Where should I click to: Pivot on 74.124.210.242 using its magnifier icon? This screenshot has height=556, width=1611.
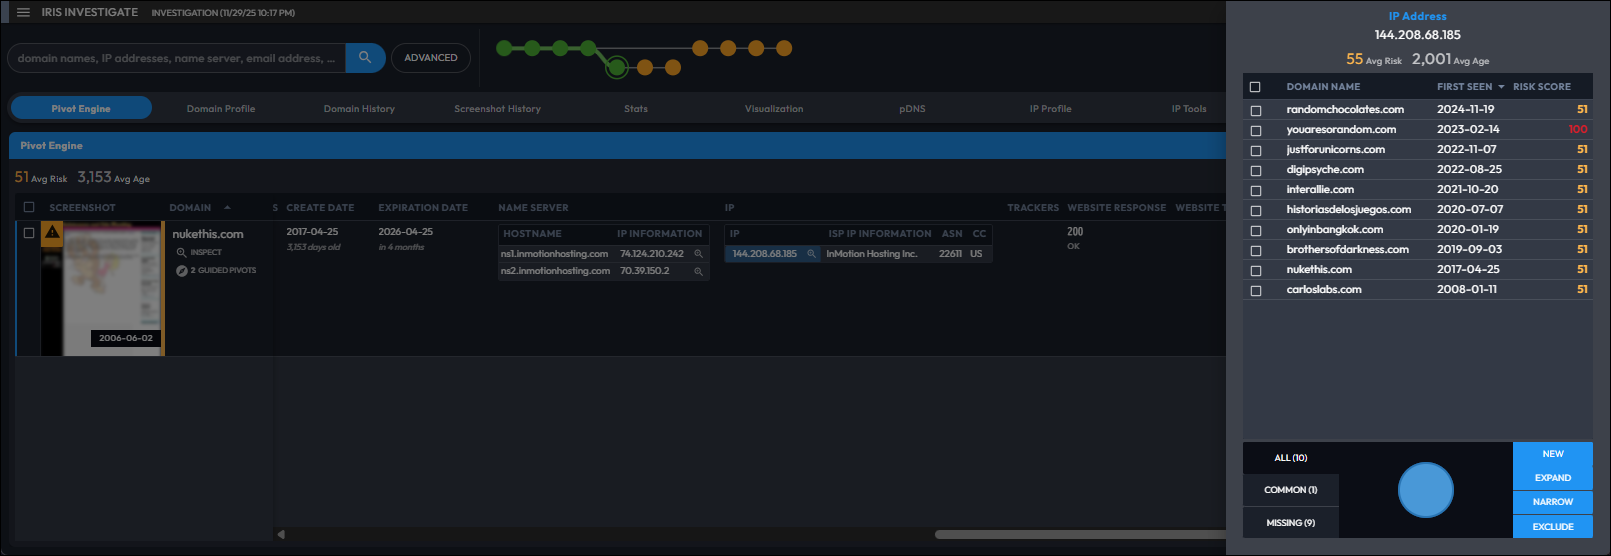click(x=698, y=254)
